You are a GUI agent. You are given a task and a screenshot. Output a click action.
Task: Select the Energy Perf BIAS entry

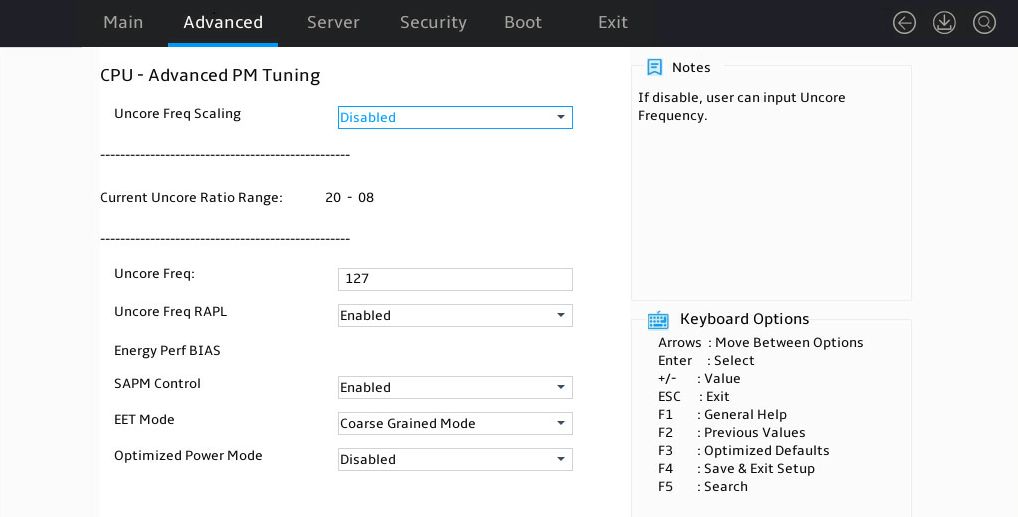click(168, 351)
